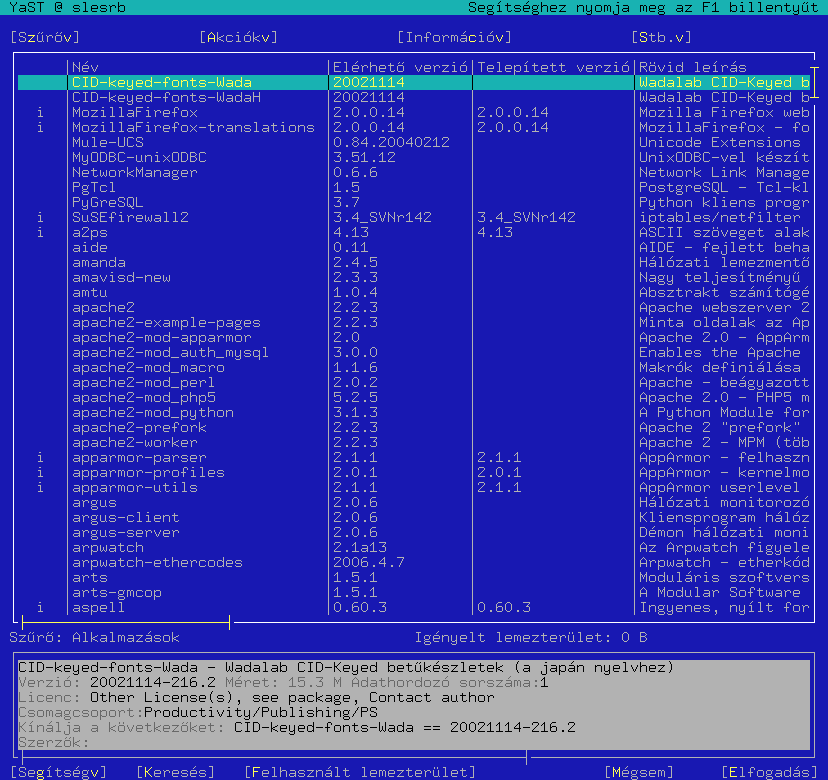
Task: Open the Információ menu
Action: [x=454, y=37]
